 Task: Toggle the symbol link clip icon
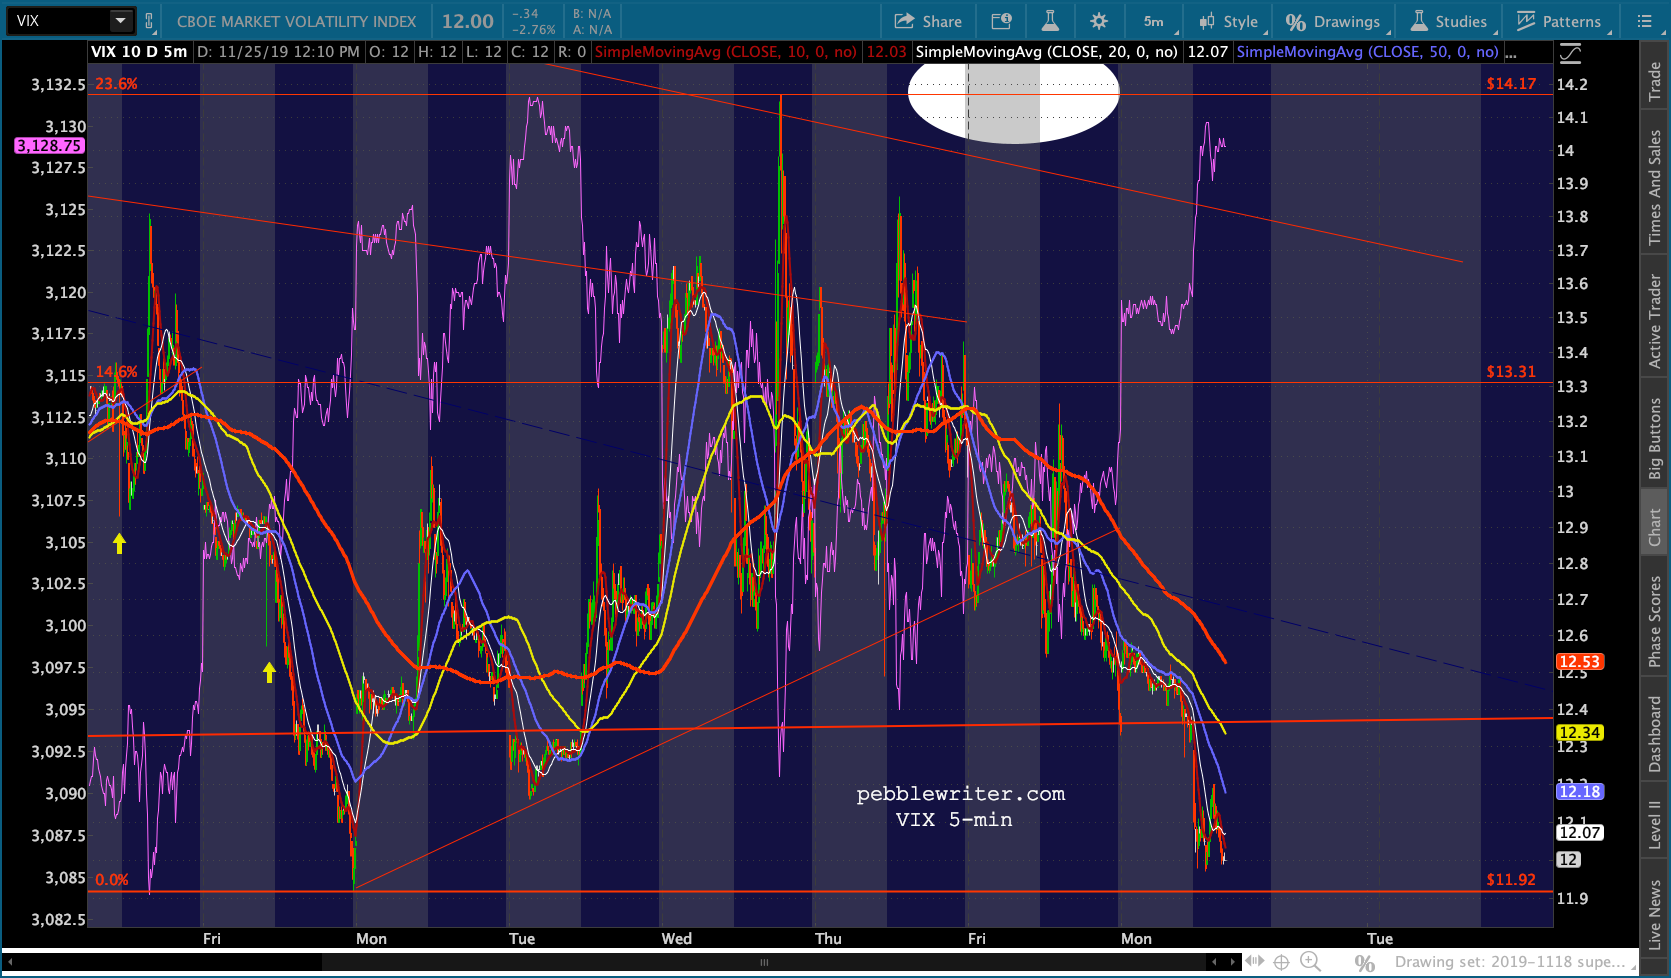click(149, 21)
